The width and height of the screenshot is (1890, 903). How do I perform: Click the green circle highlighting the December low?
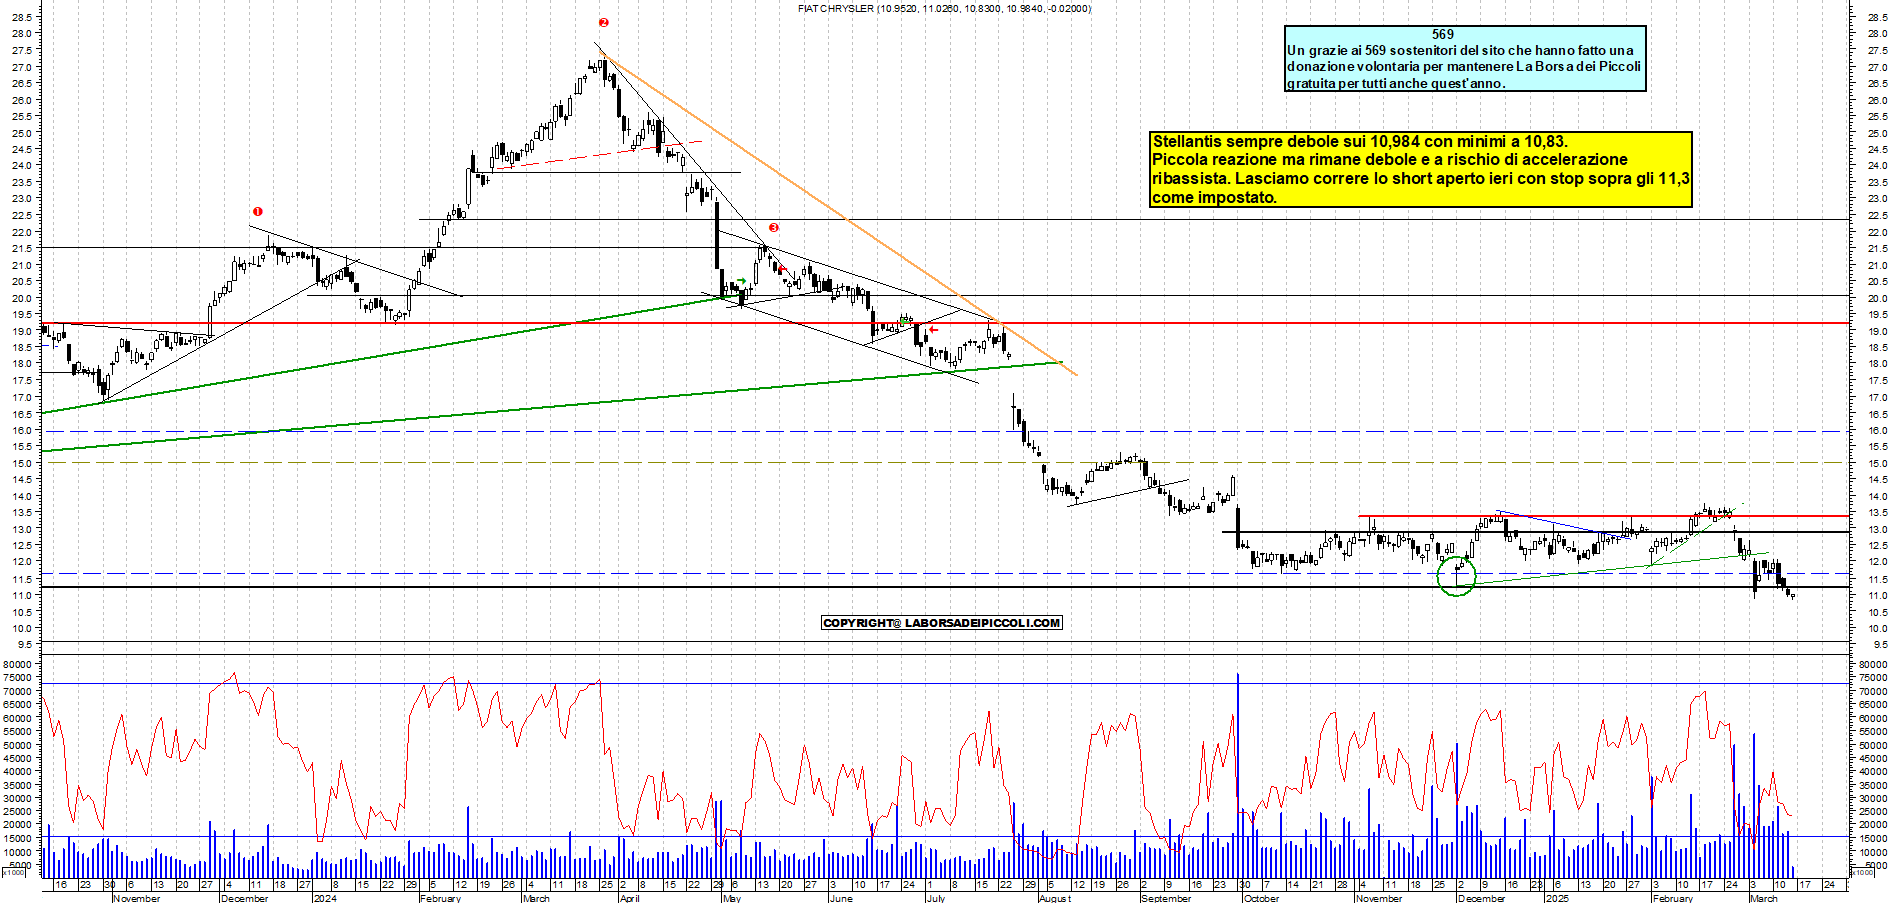coord(1456,576)
